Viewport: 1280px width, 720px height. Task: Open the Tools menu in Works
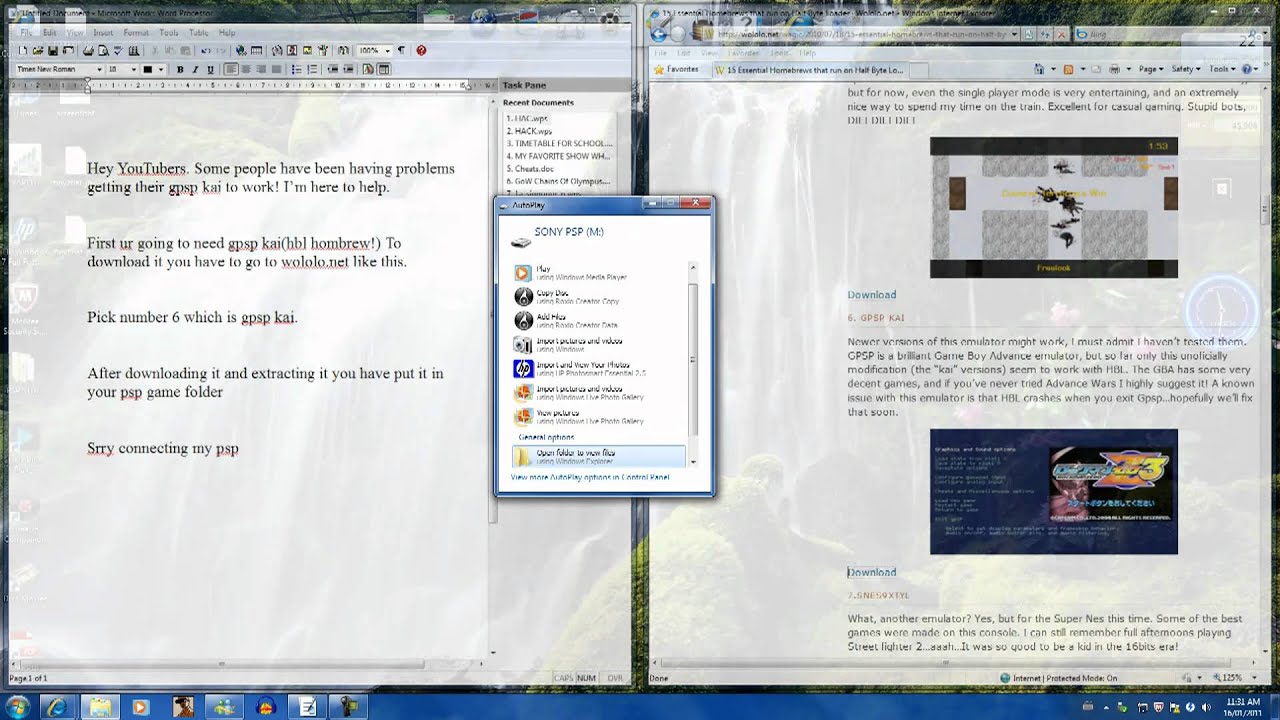click(x=169, y=33)
